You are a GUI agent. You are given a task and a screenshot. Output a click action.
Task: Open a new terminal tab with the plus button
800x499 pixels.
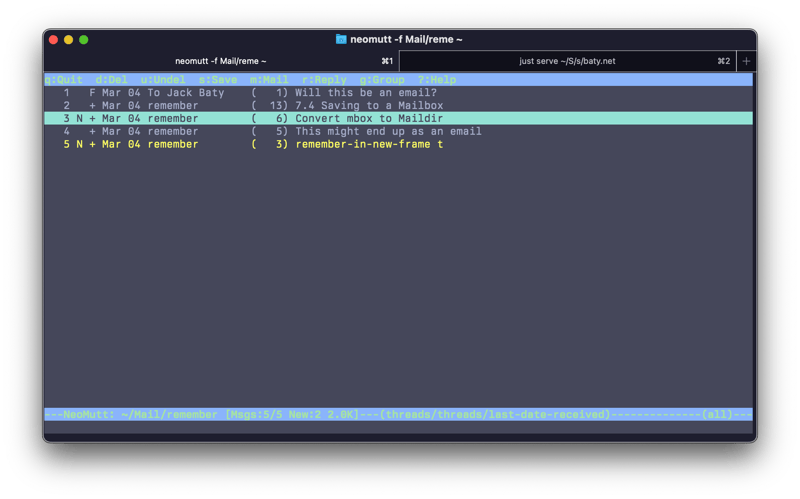[x=746, y=61]
